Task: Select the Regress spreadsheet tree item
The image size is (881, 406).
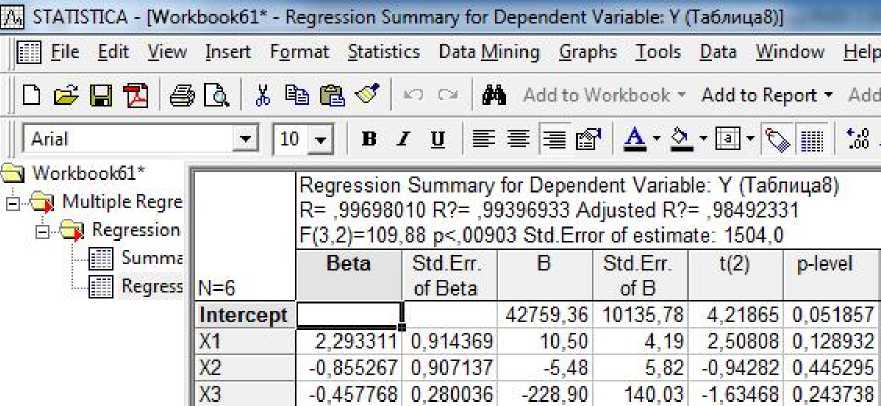Action: pyautogui.click(x=152, y=286)
